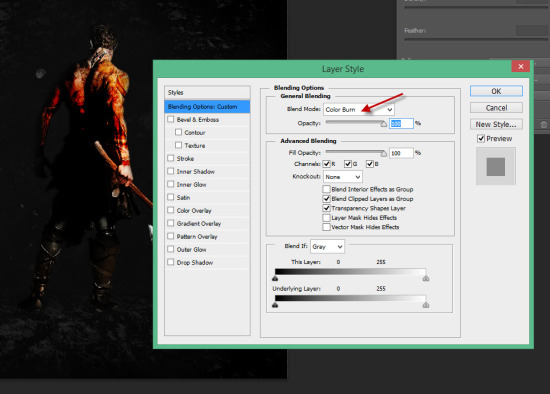
Task: Click the New Style... button
Action: pyautogui.click(x=496, y=124)
